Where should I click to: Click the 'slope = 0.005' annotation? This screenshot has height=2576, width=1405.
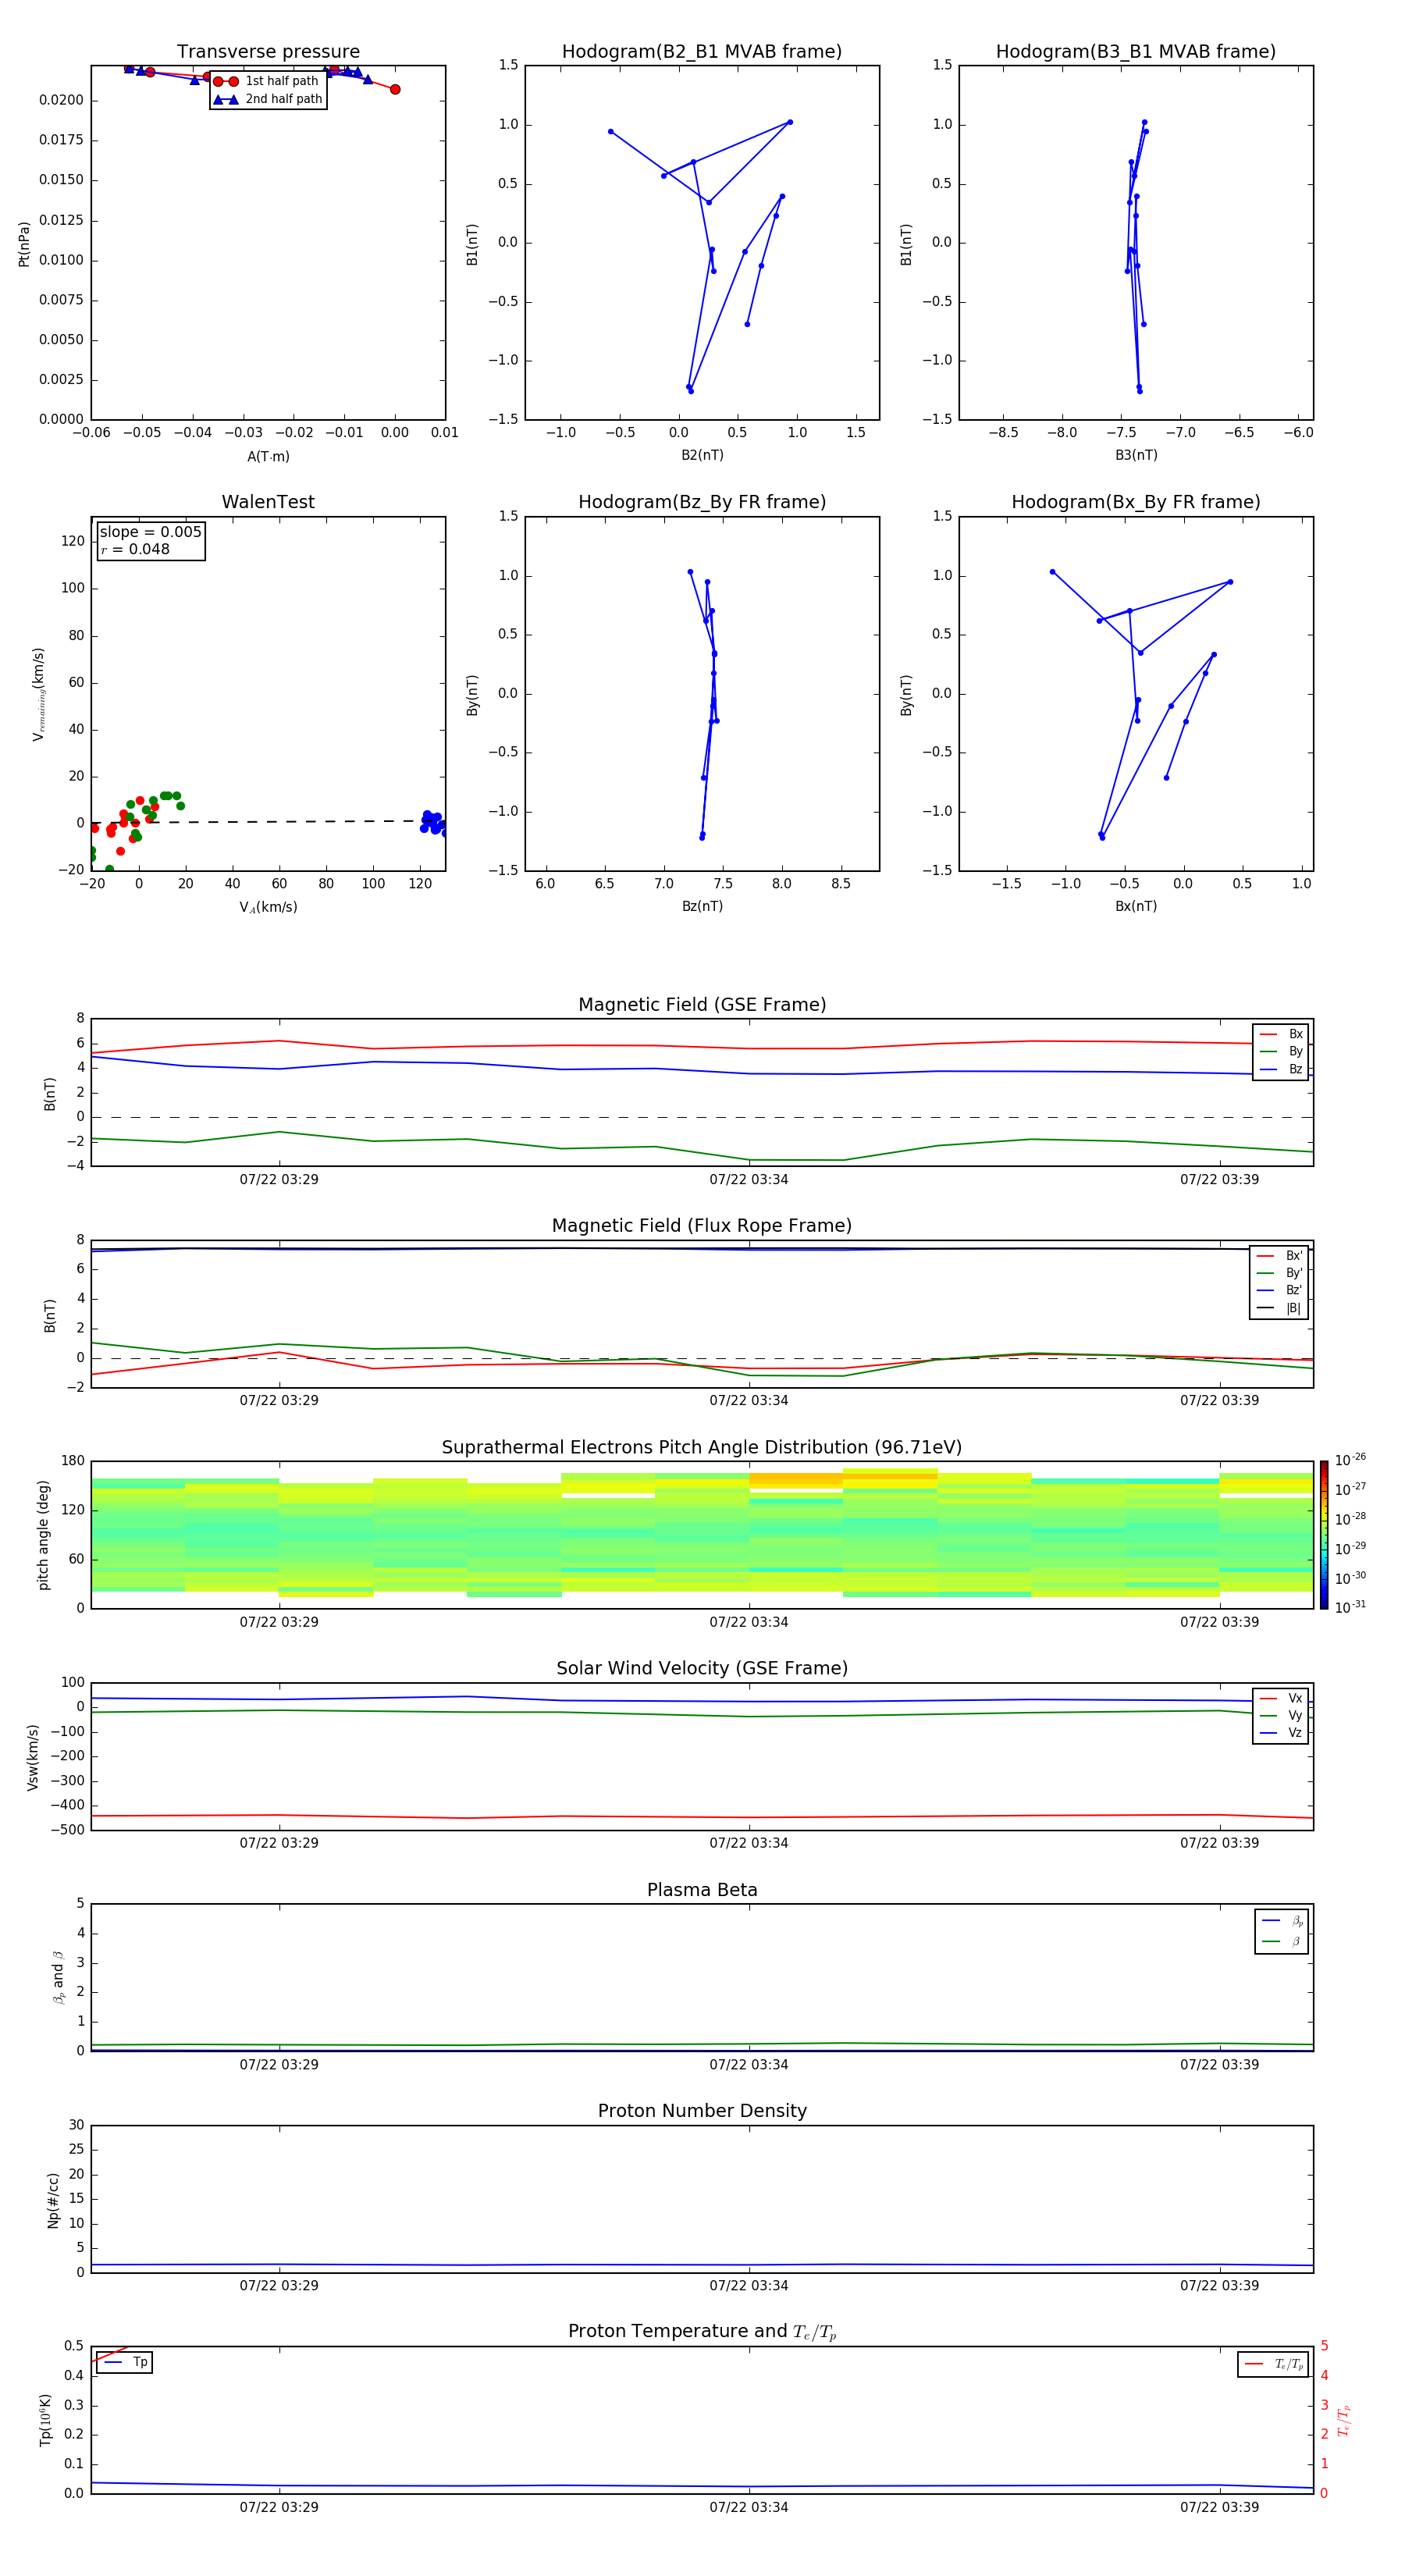(x=150, y=532)
